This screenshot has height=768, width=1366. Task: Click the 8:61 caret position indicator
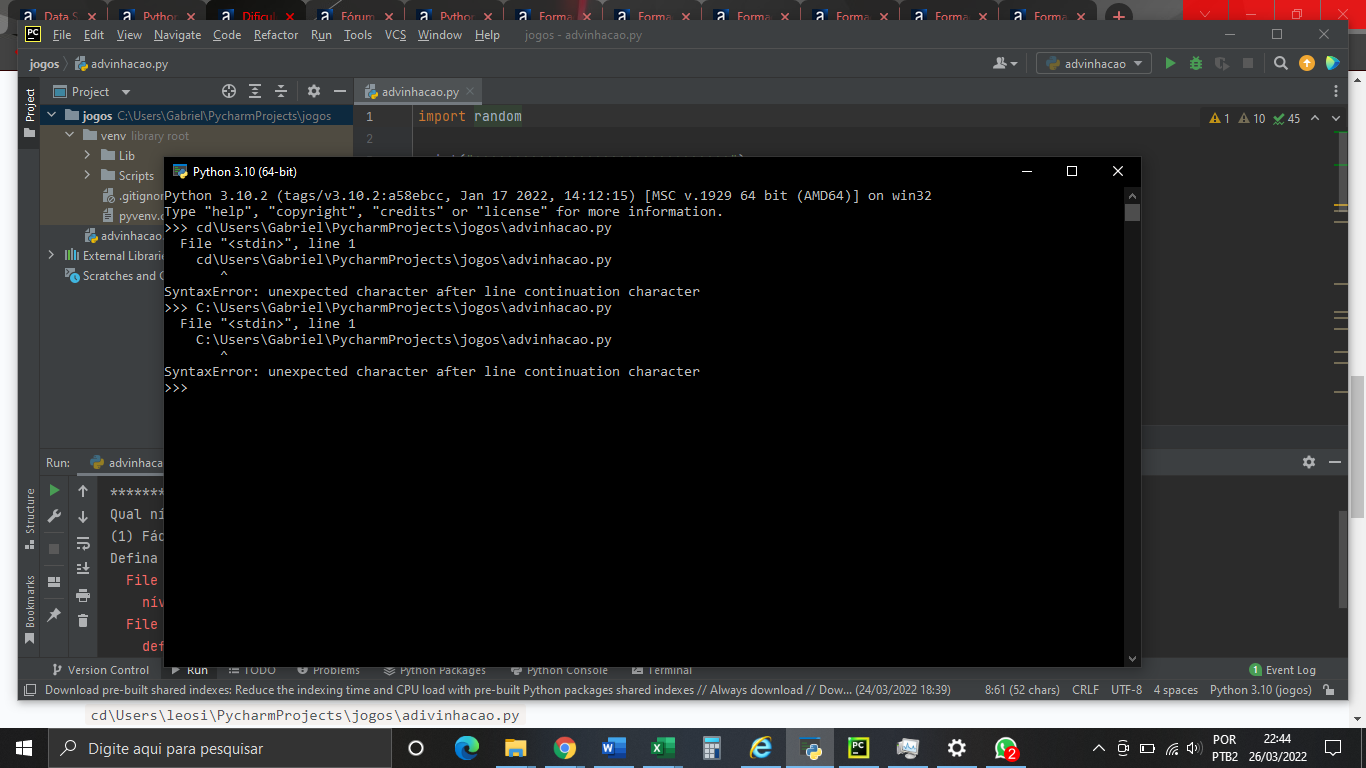[x=1022, y=690]
